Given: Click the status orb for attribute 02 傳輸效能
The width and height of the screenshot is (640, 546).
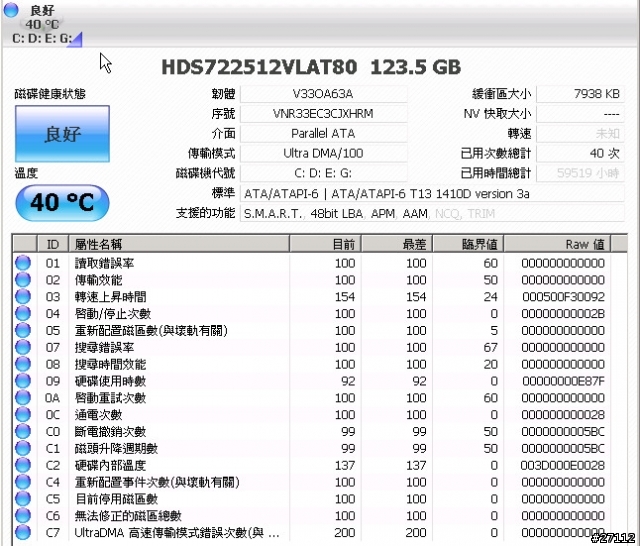Looking at the screenshot, I should [23, 280].
